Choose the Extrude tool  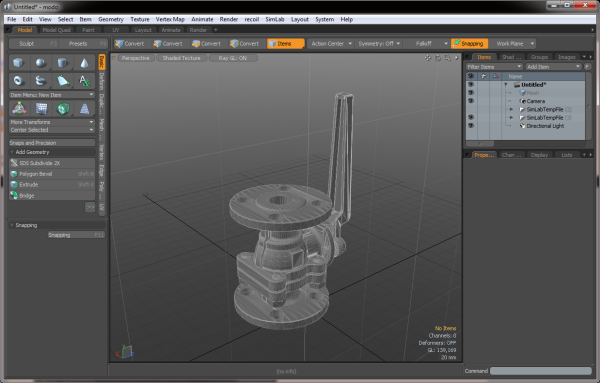(52, 184)
